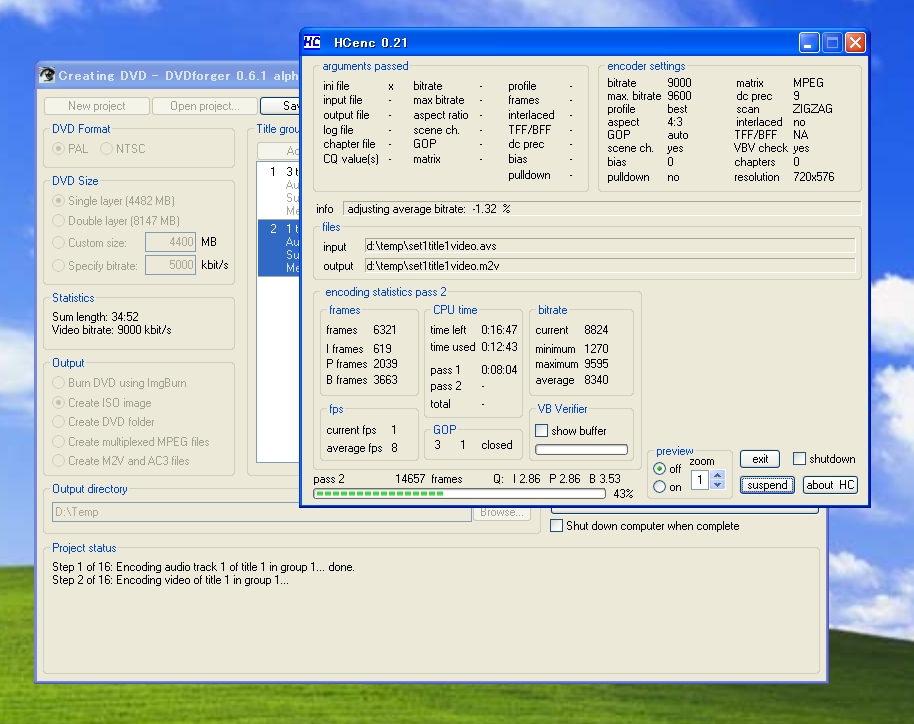Click the D:\Temp output directory field
The height and width of the screenshot is (724, 914).
click(x=262, y=512)
